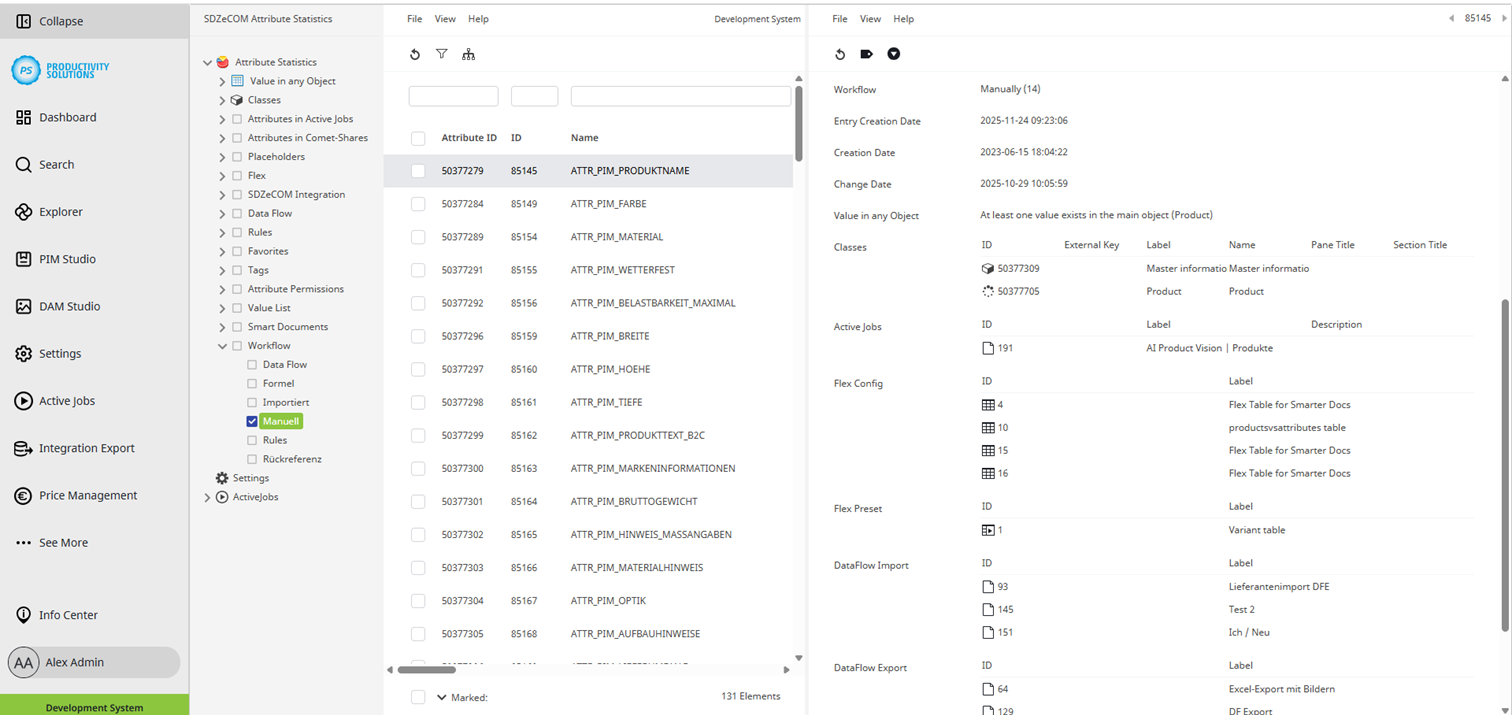Viewport: 1512px width, 715px height.
Task: Click inside the Attribute ID filter field
Action: pyautogui.click(x=453, y=95)
